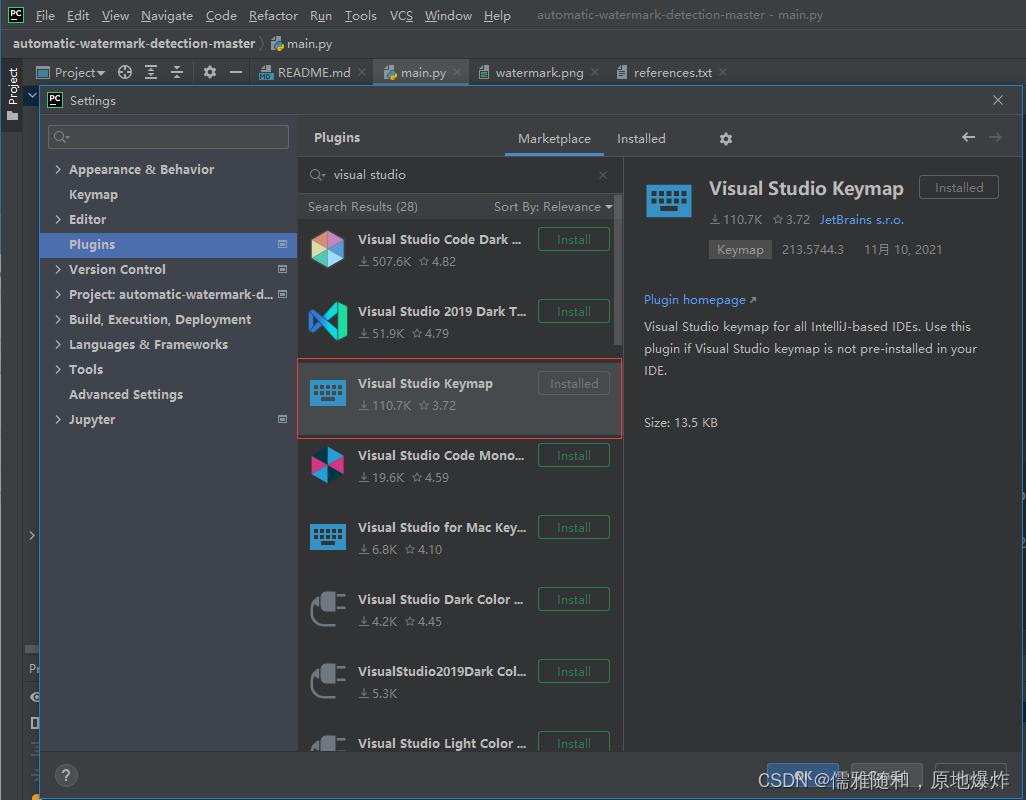Install VisualStudio2019Dark Color plugin

pos(574,671)
